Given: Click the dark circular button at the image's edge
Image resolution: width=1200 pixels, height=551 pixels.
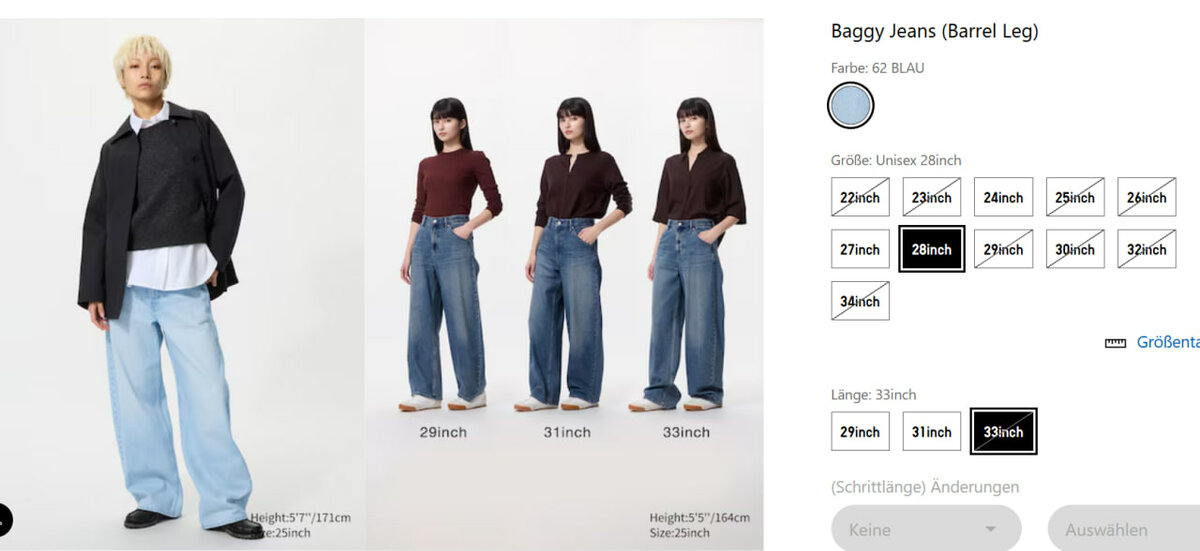Looking at the screenshot, I should 3,520.
